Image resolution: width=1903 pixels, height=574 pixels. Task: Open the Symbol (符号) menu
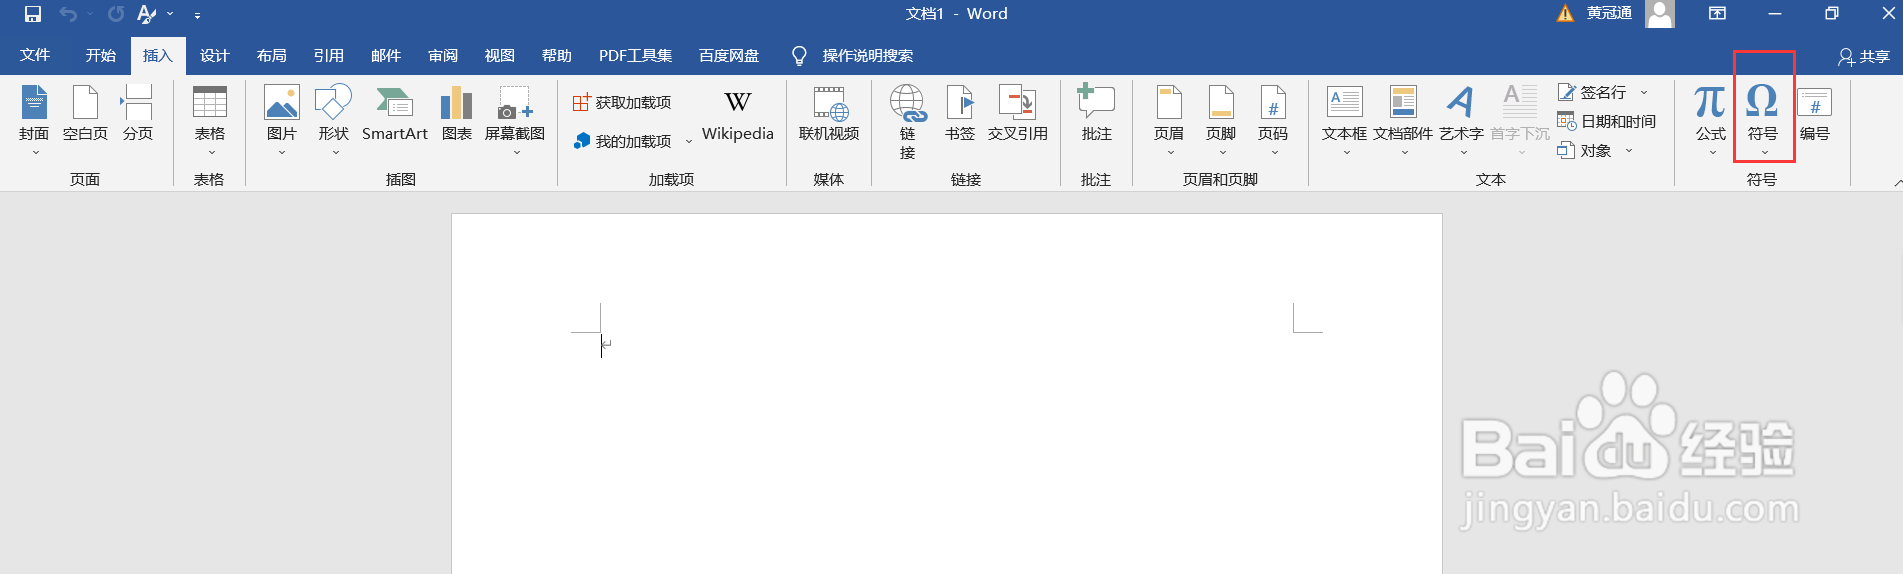point(1763,120)
